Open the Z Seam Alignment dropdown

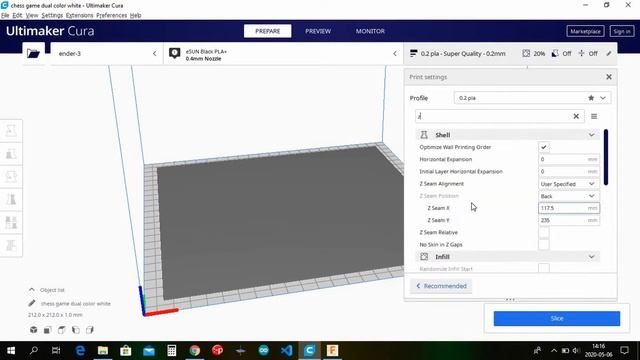coord(569,184)
